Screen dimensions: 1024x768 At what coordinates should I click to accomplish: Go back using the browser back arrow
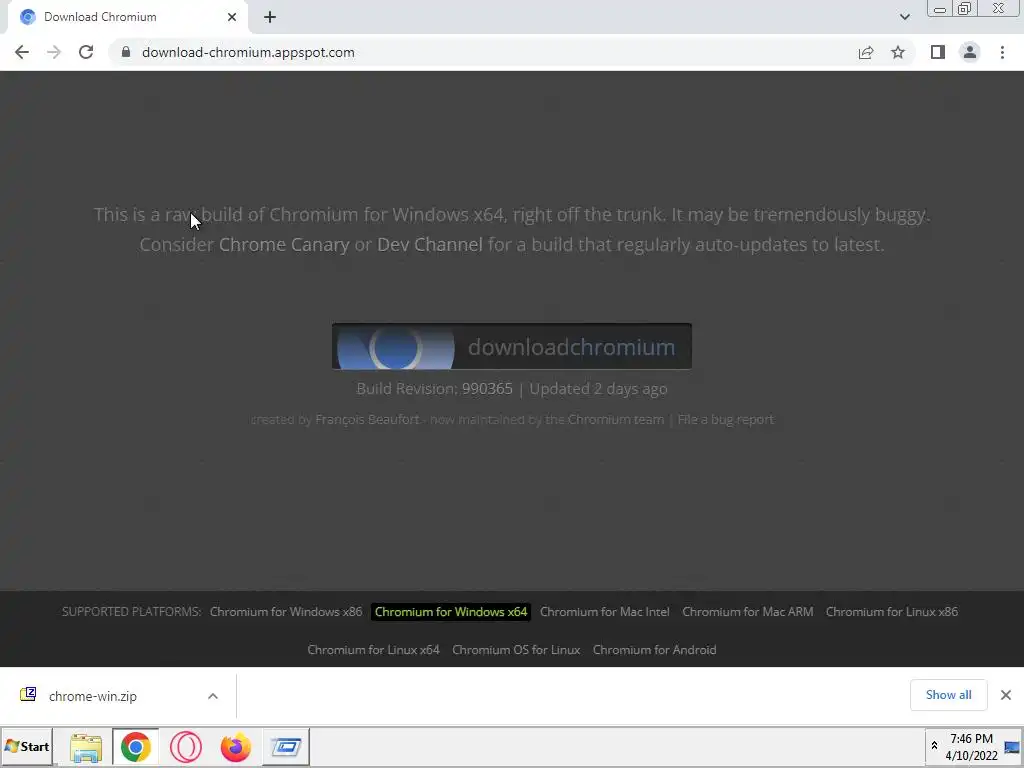pyautogui.click(x=22, y=52)
